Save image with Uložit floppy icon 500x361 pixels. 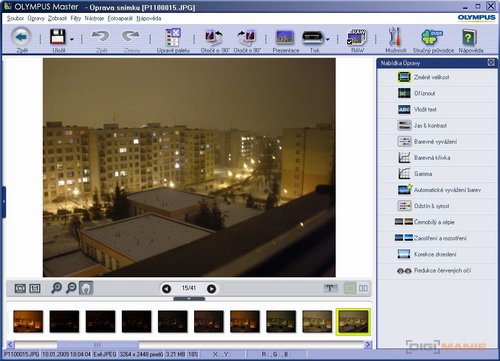point(58,37)
